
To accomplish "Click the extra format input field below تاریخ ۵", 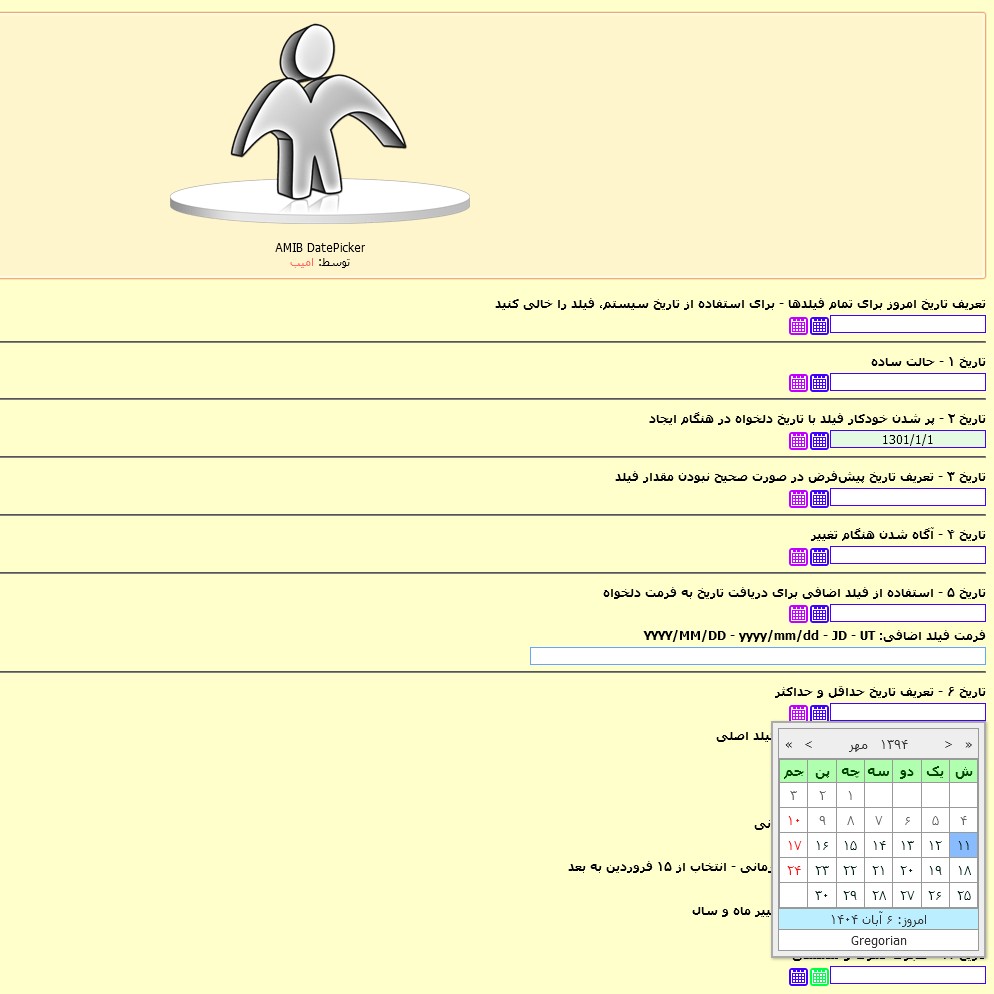I will [757, 656].
